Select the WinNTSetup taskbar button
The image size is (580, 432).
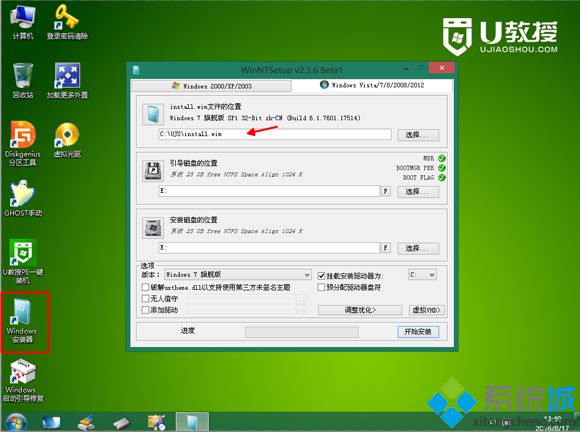[192, 422]
